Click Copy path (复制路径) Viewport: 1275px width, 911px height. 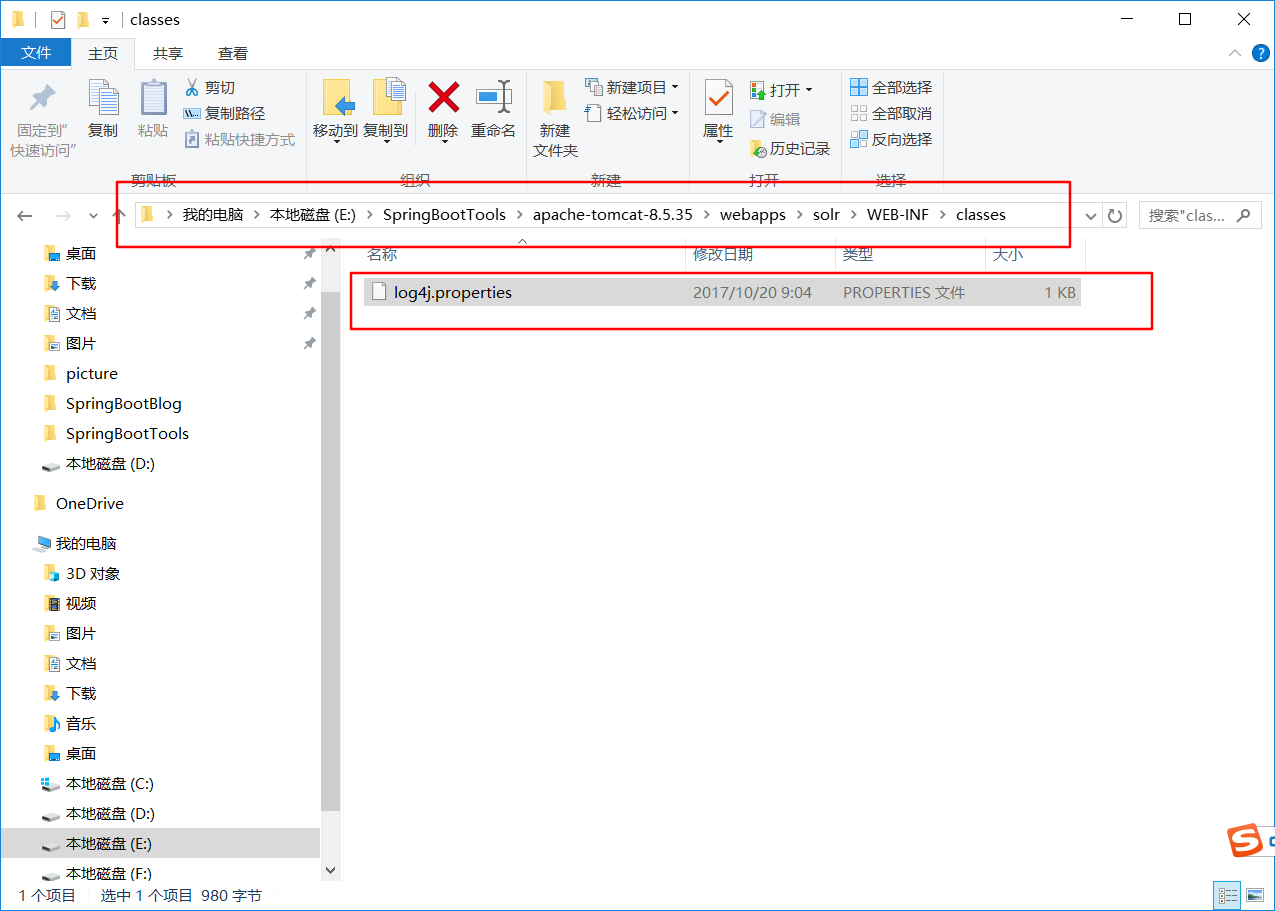tap(224, 114)
